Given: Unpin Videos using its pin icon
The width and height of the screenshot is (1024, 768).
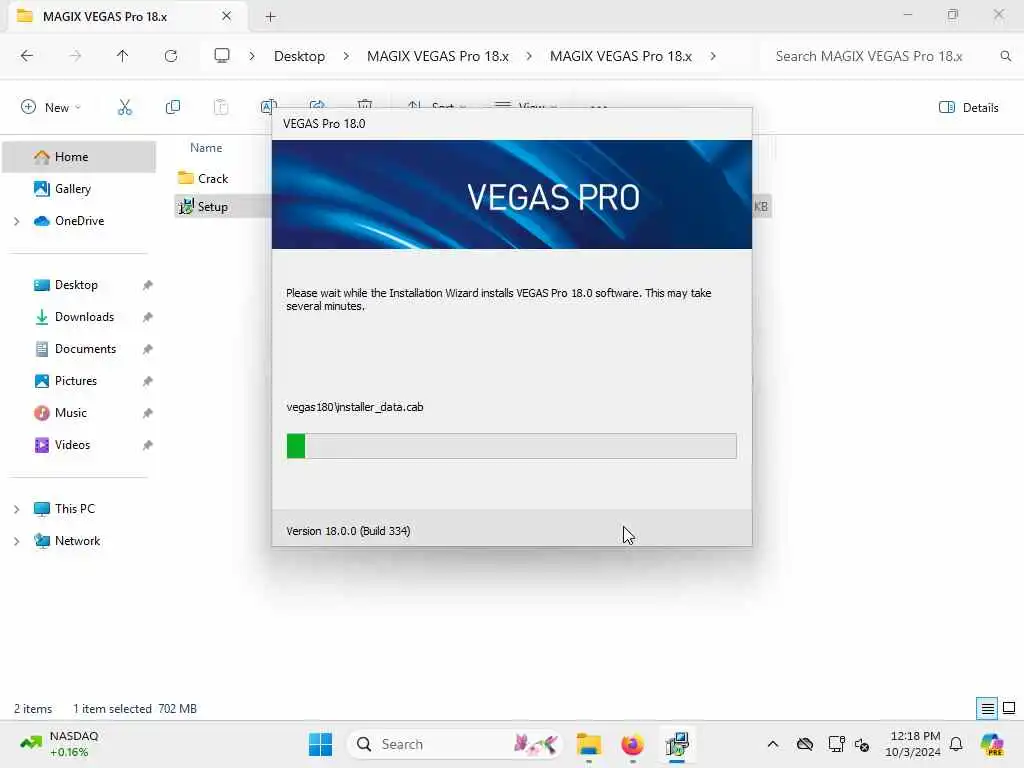Looking at the screenshot, I should coord(148,445).
